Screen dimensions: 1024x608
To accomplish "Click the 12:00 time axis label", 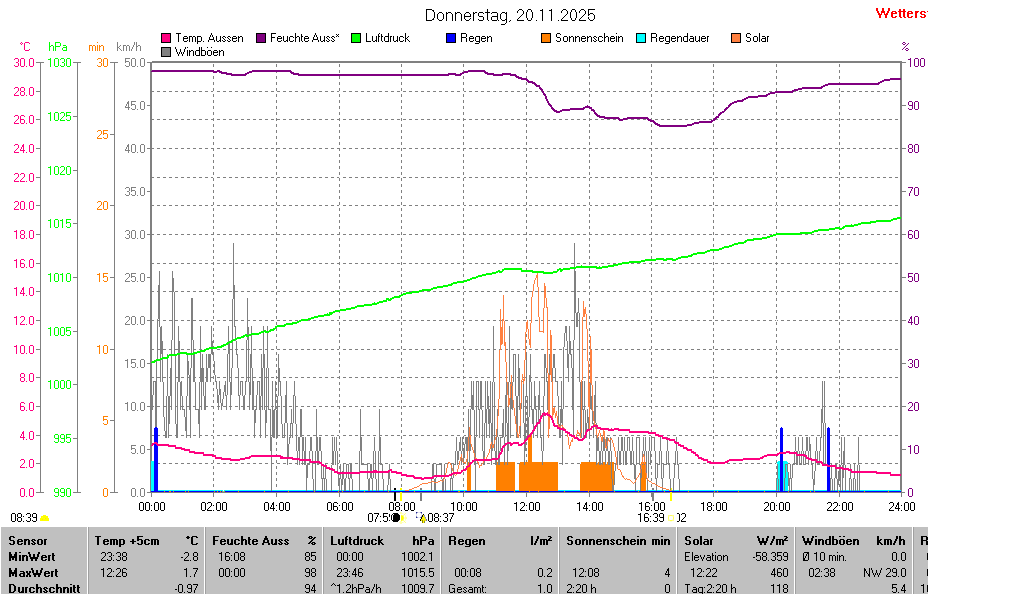I will click(526, 506).
